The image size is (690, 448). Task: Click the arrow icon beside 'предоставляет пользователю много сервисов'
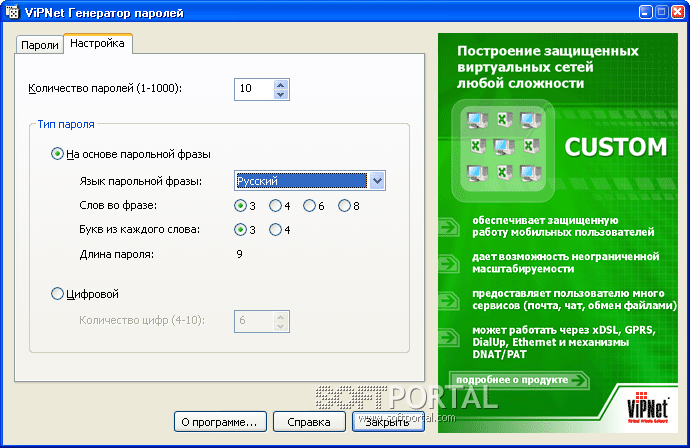449,301
